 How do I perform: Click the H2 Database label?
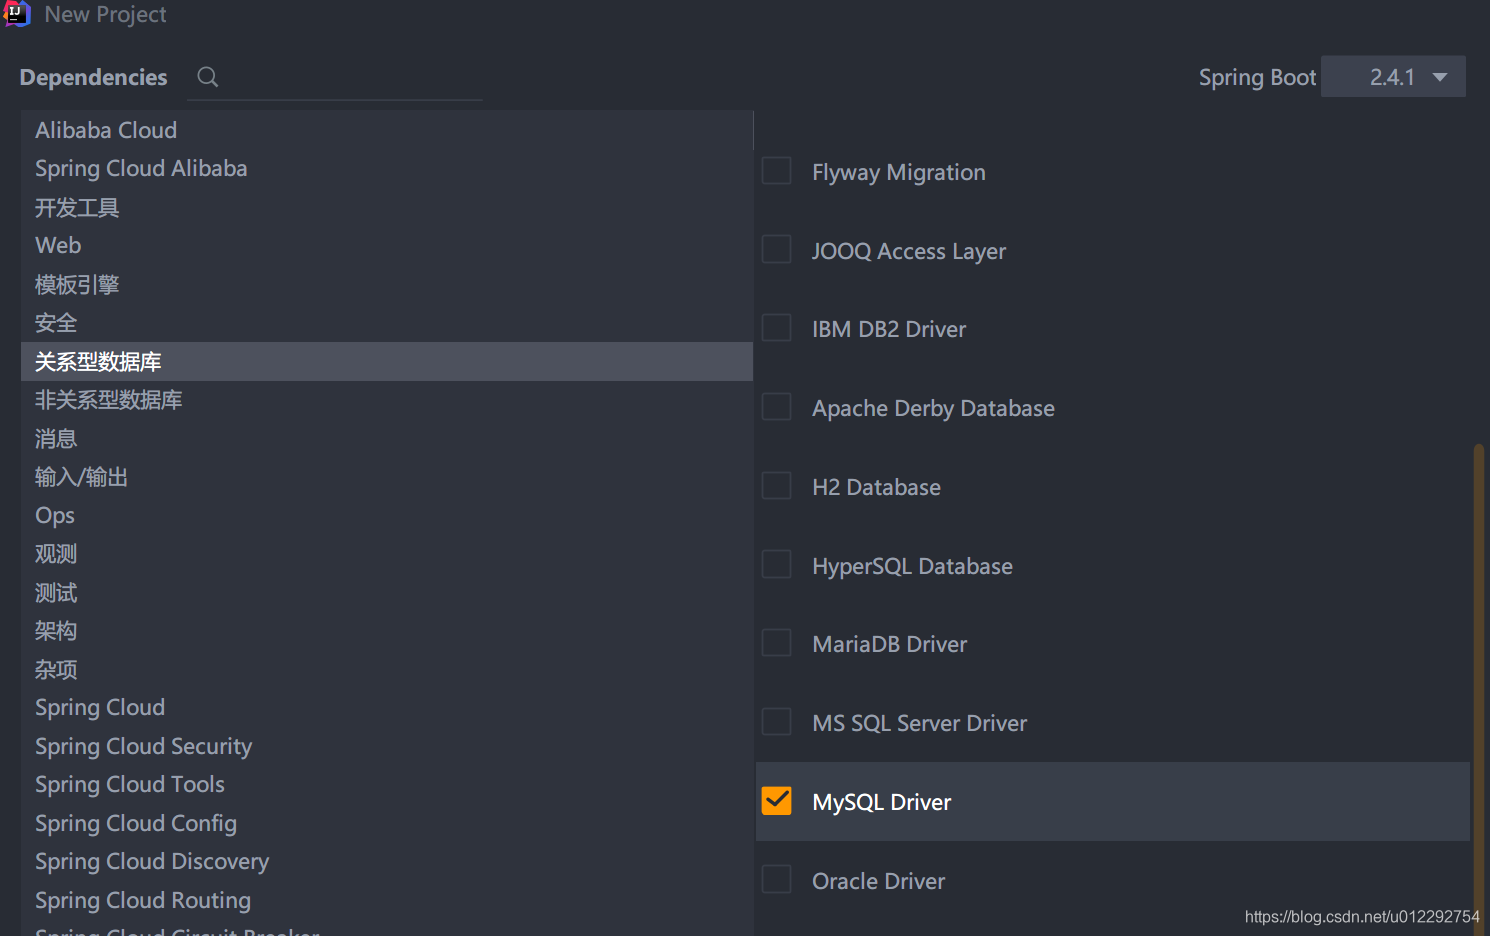(876, 487)
